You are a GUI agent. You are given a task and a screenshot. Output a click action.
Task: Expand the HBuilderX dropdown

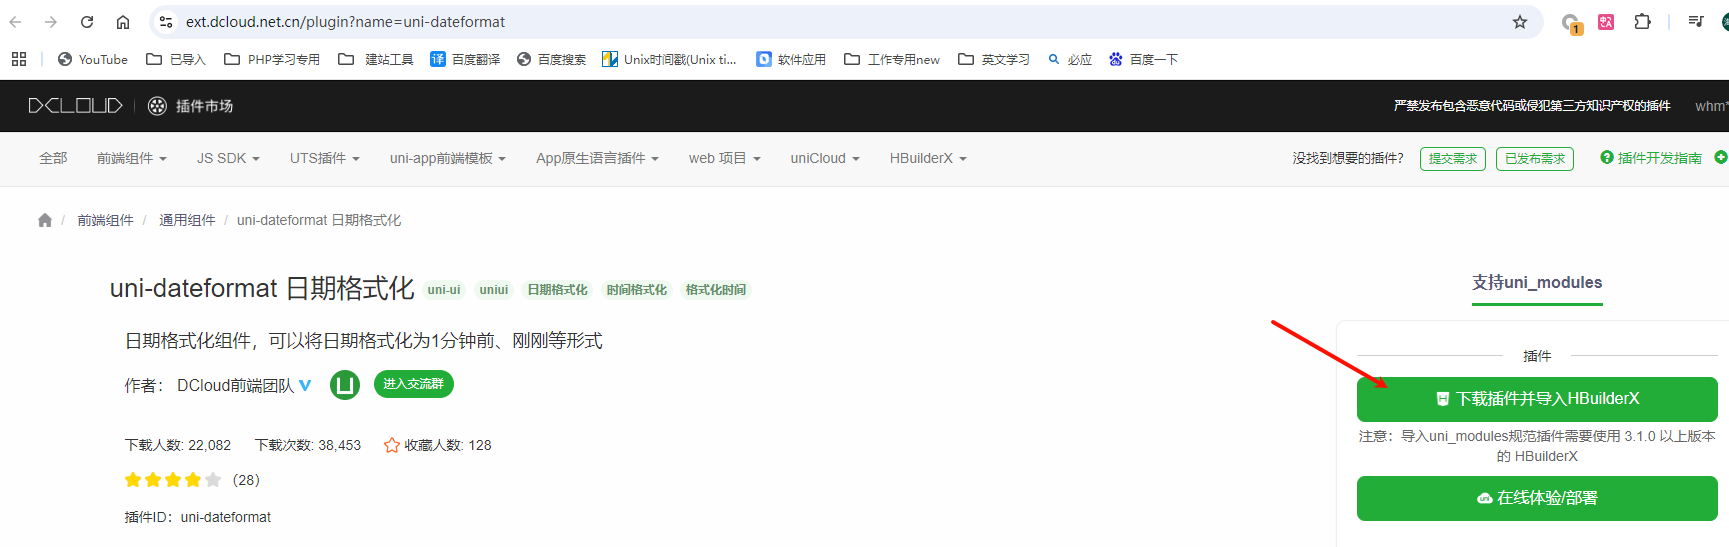click(x=928, y=158)
